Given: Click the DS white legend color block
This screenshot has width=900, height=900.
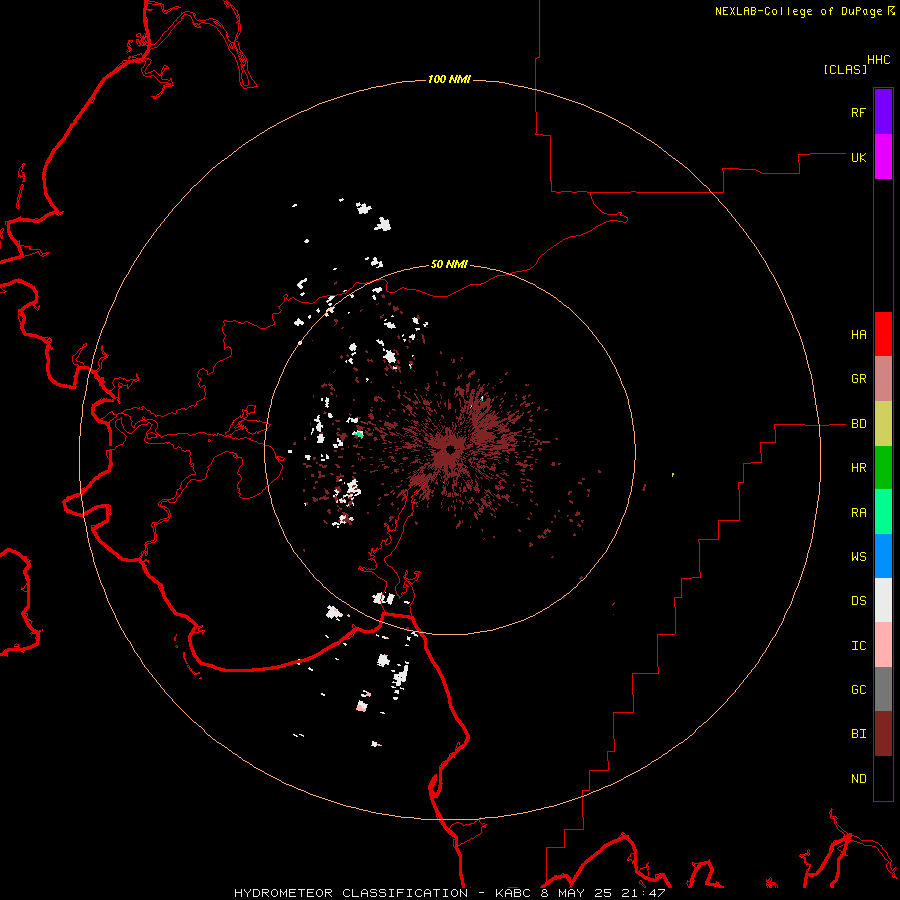Looking at the screenshot, I should [883, 600].
